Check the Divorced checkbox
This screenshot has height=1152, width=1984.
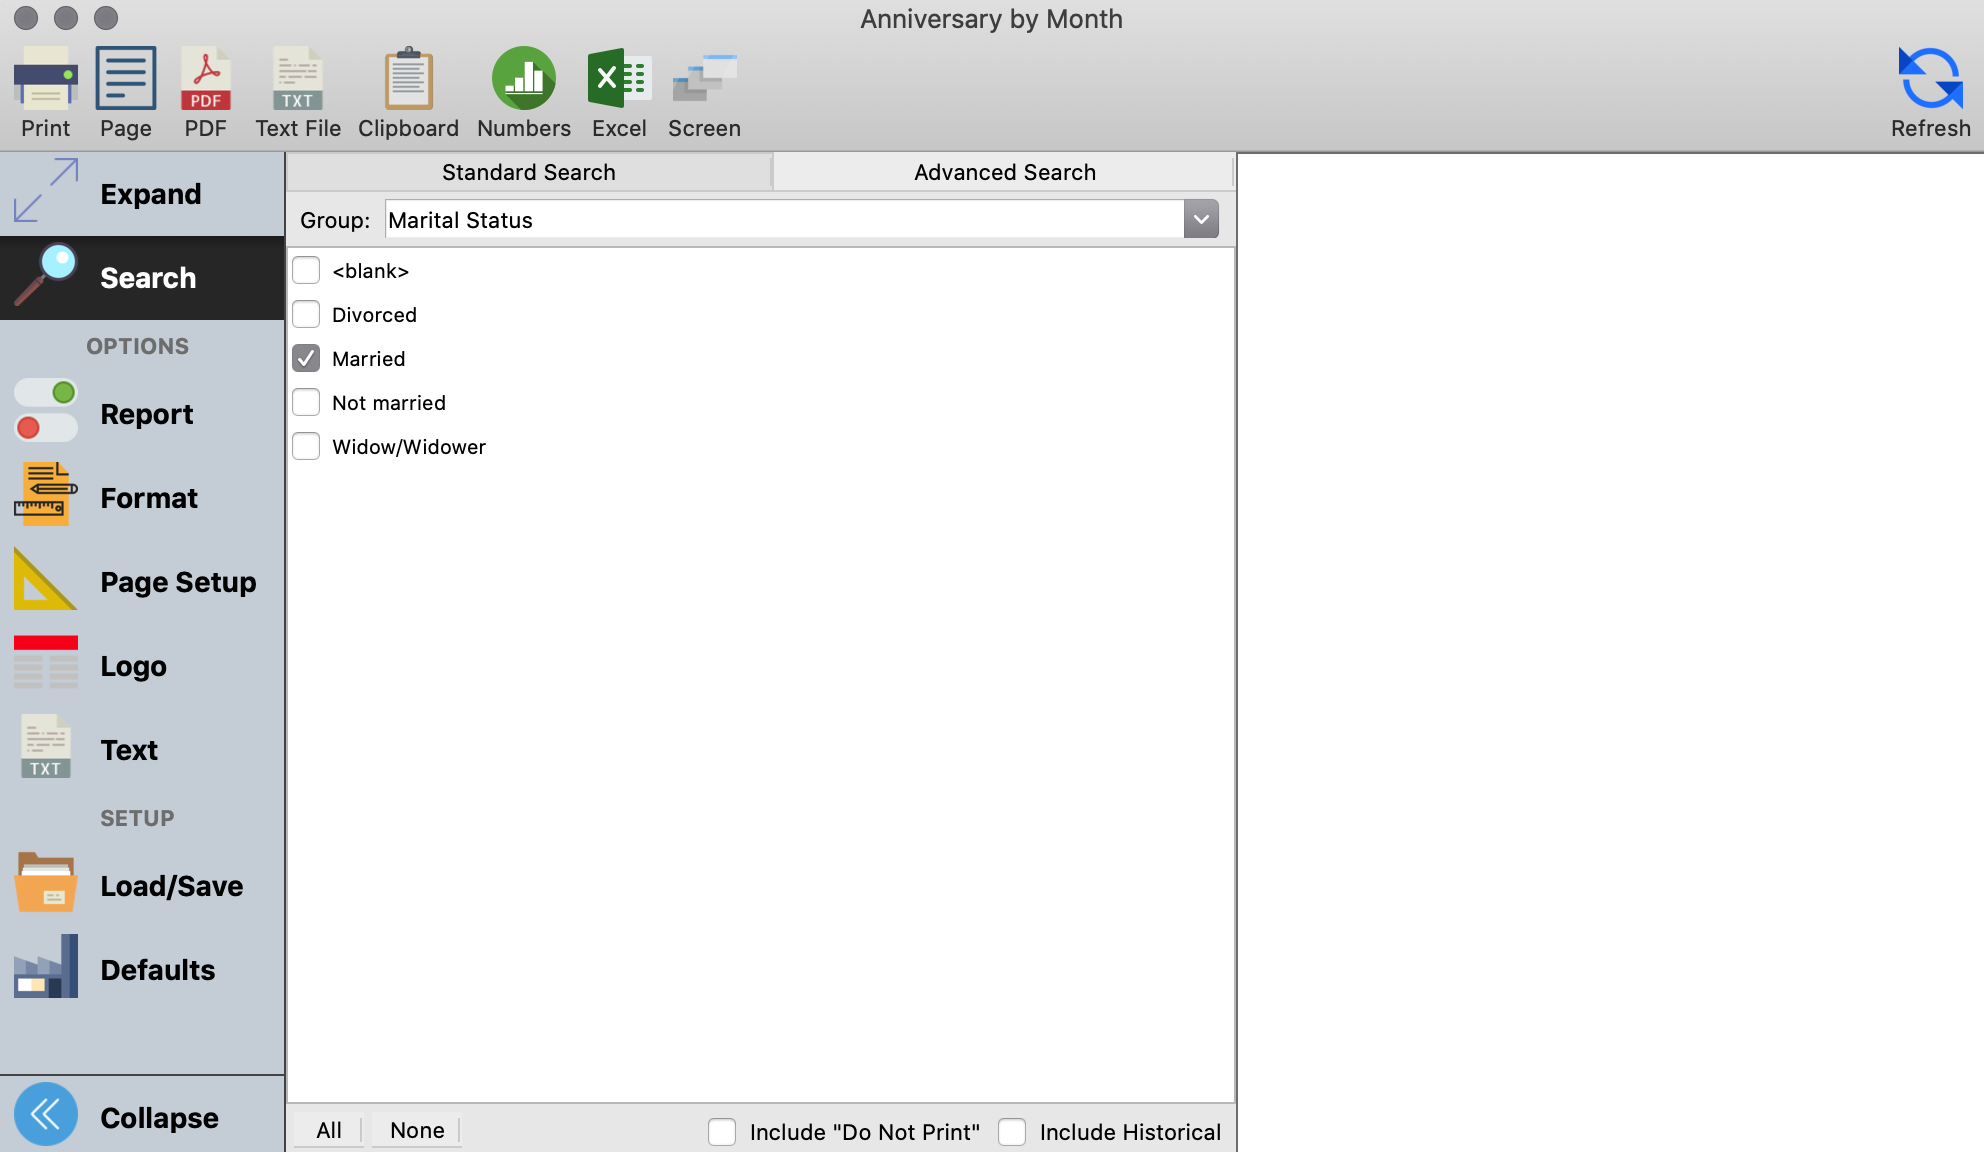306,315
